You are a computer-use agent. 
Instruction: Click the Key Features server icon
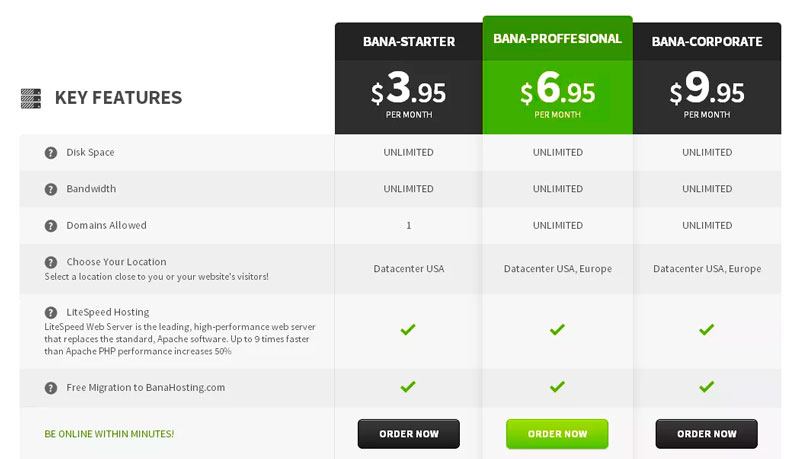coord(31,98)
